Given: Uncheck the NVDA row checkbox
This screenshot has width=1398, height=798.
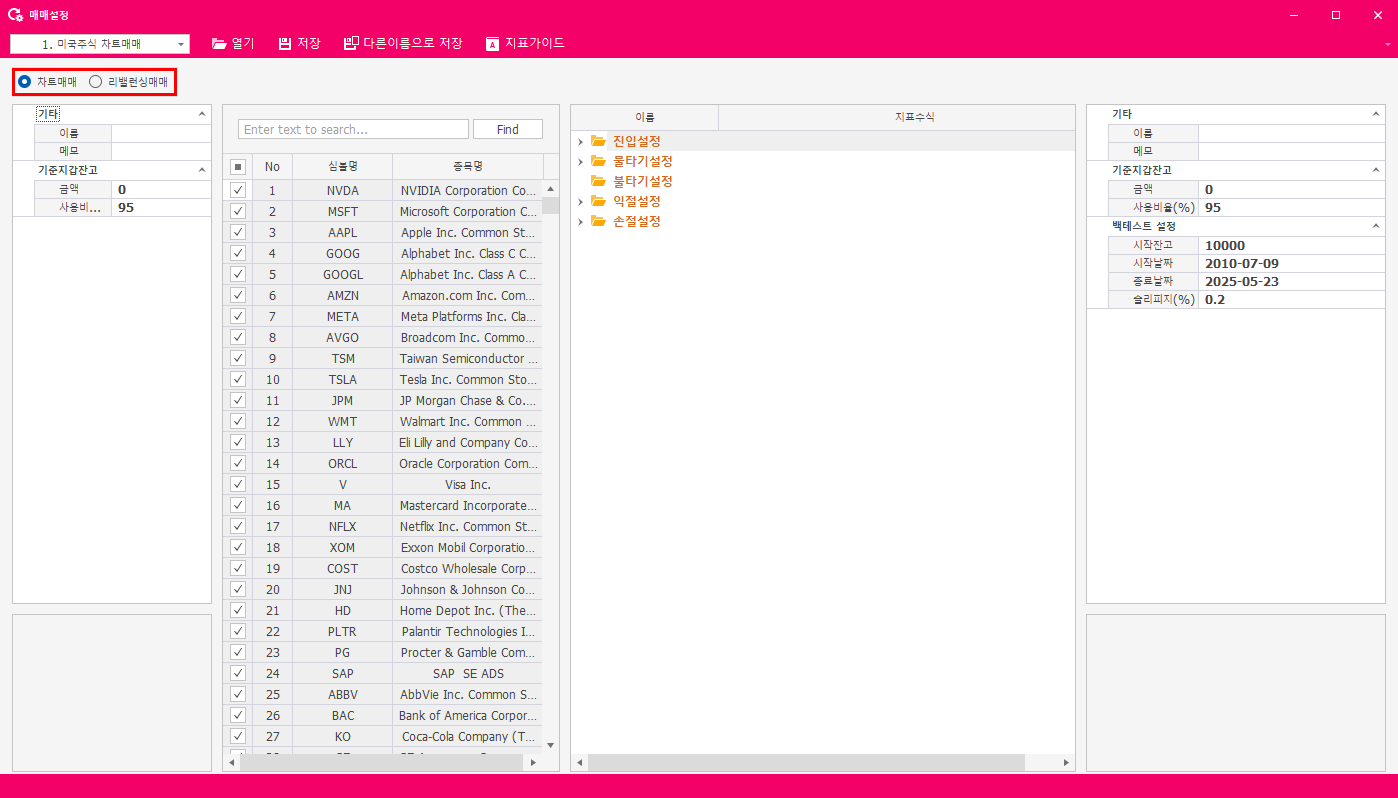Looking at the screenshot, I should click(237, 190).
